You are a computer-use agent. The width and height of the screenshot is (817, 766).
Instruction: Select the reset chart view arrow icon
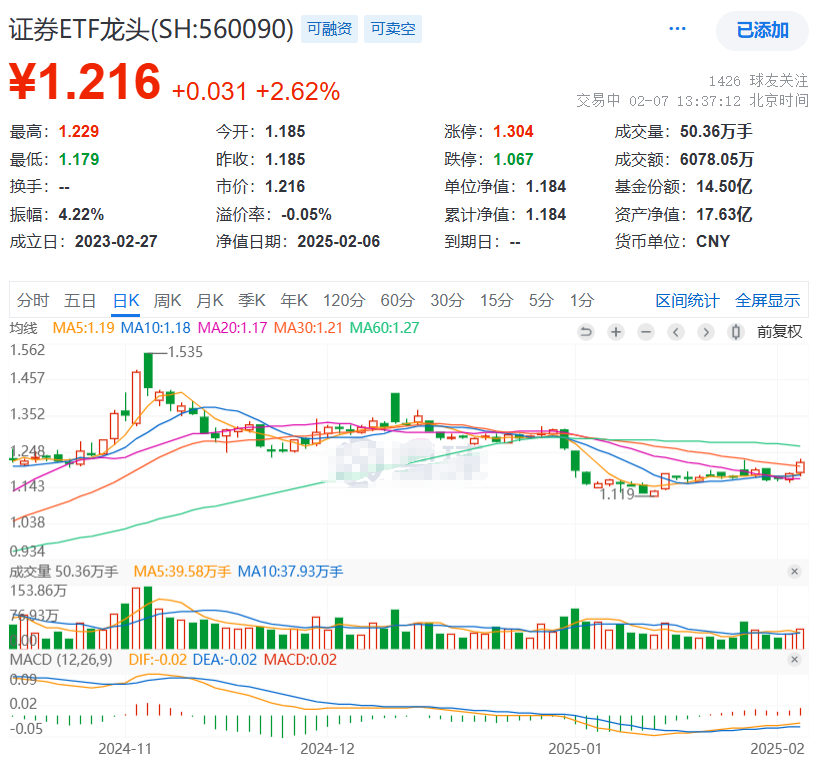click(x=586, y=331)
